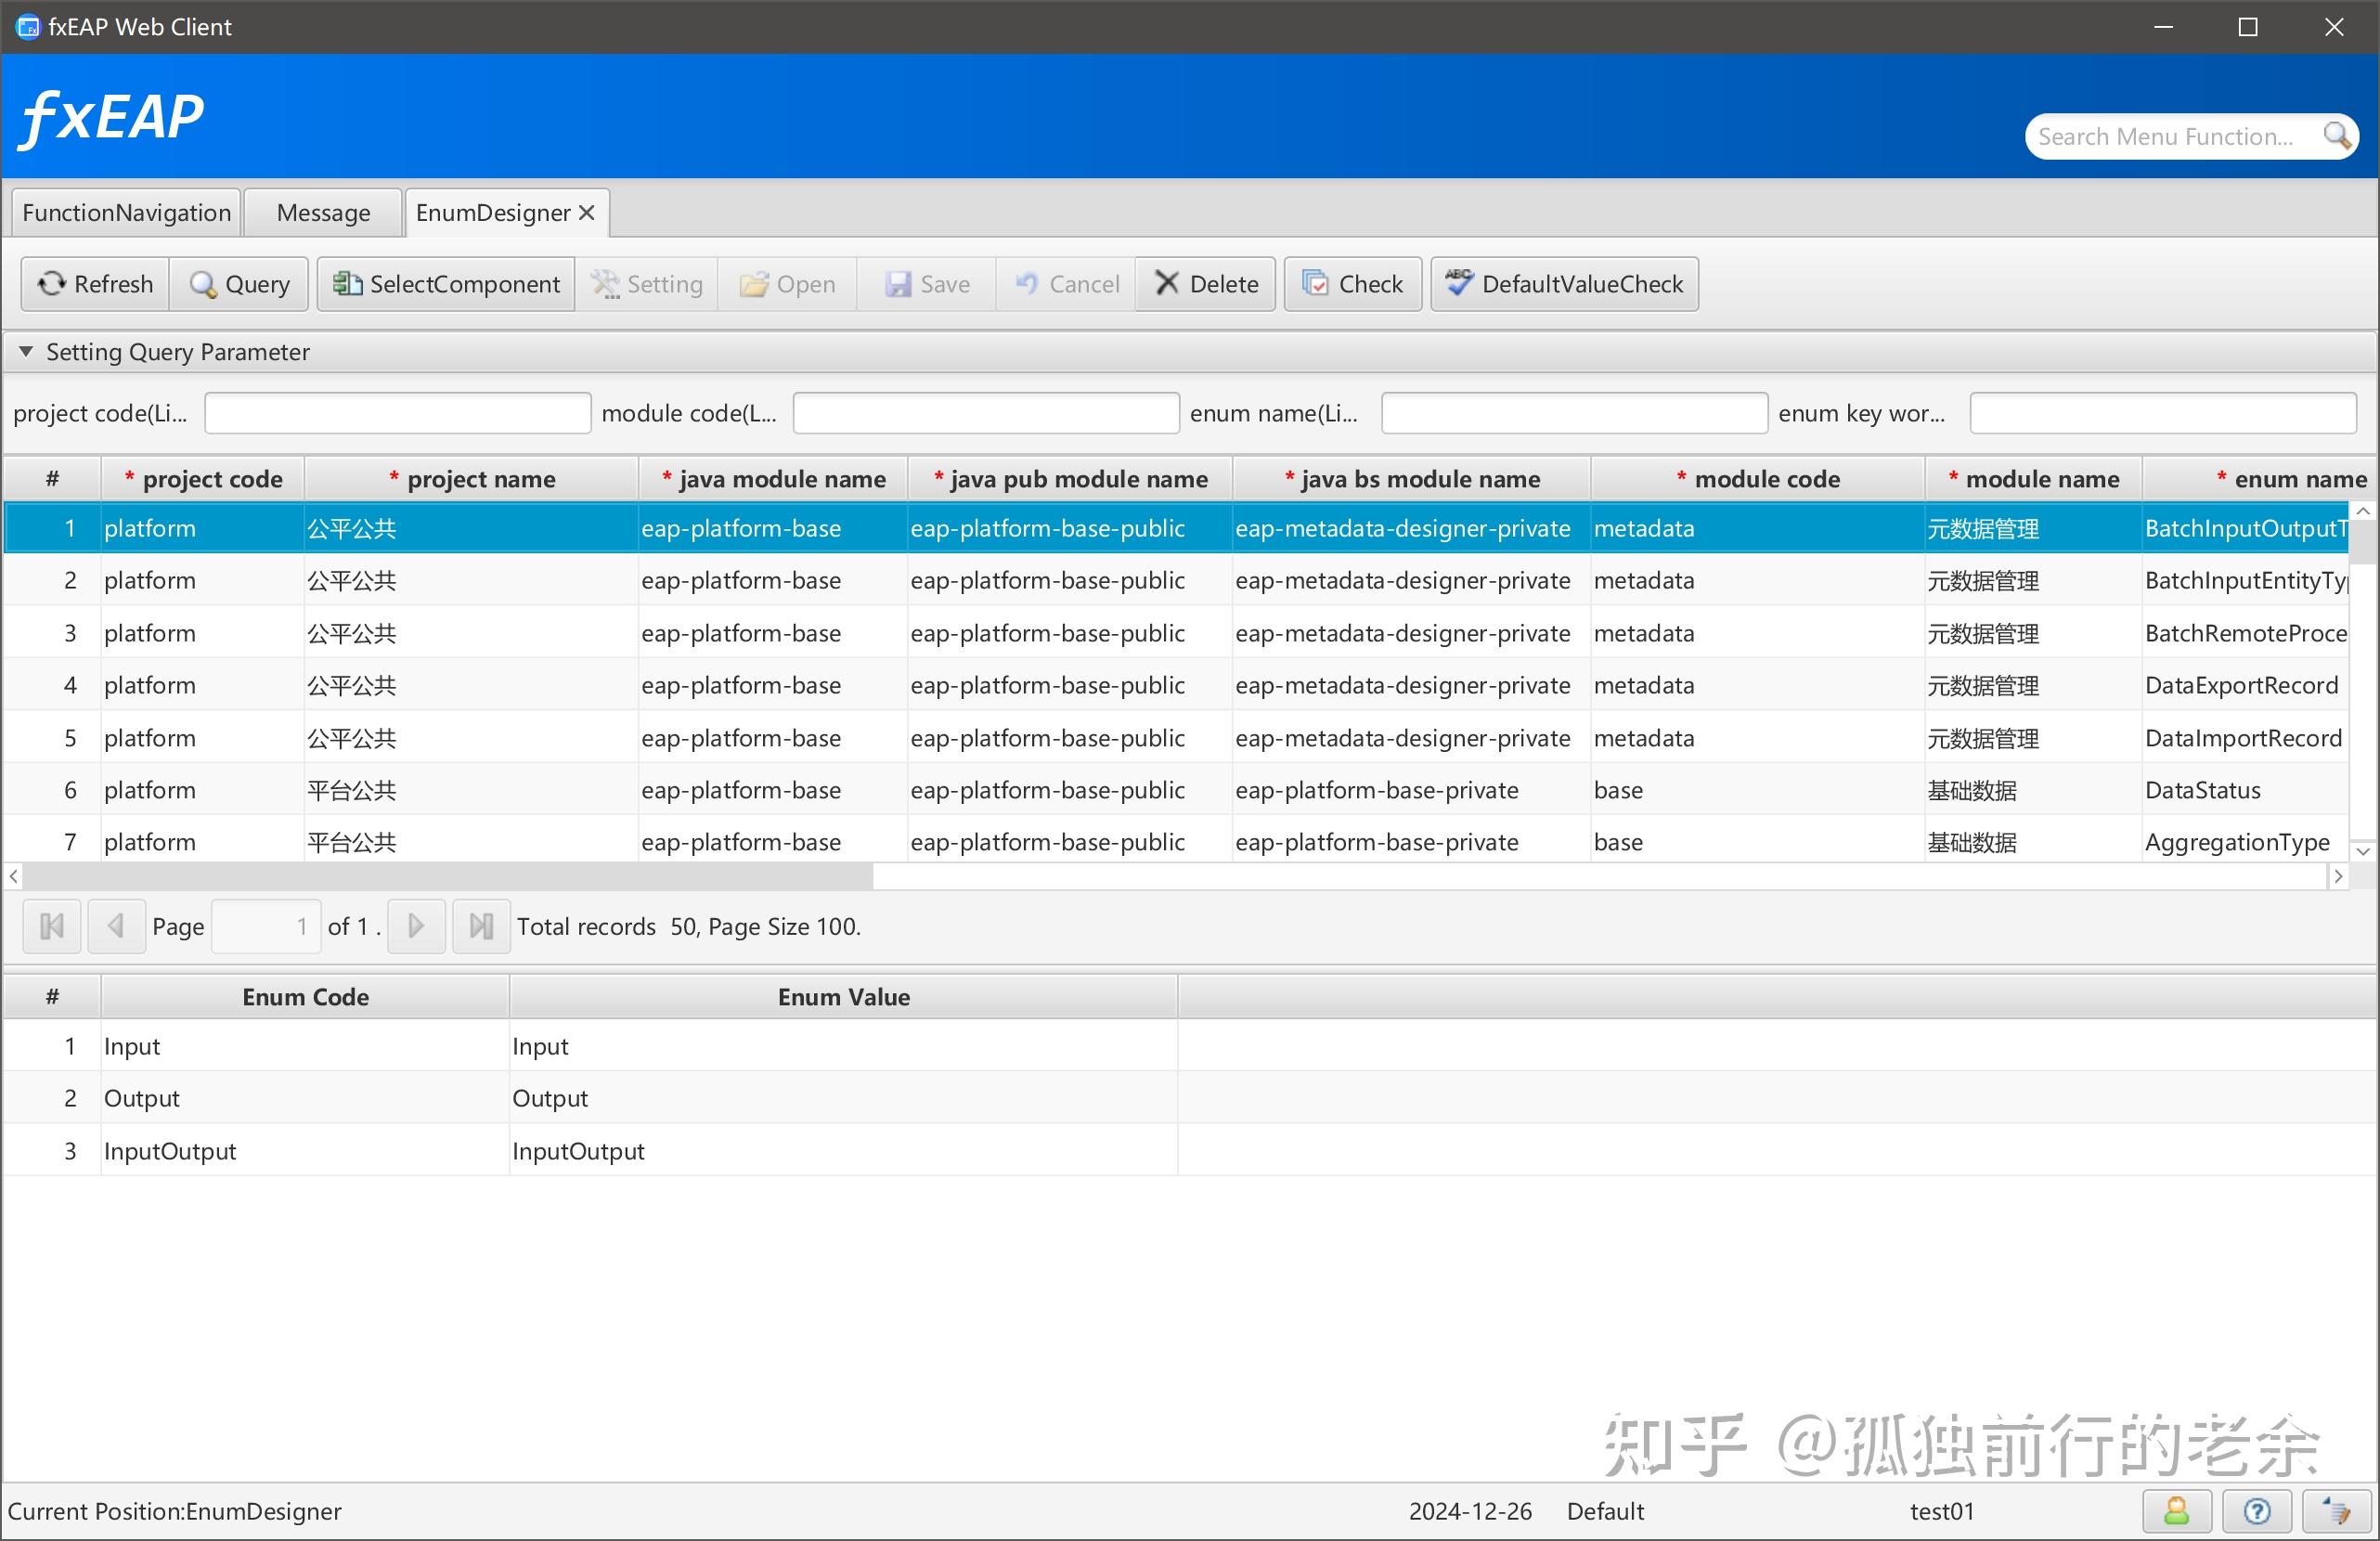Image resolution: width=2380 pixels, height=1541 pixels.
Task: Click the last-page navigation control
Action: 480,926
